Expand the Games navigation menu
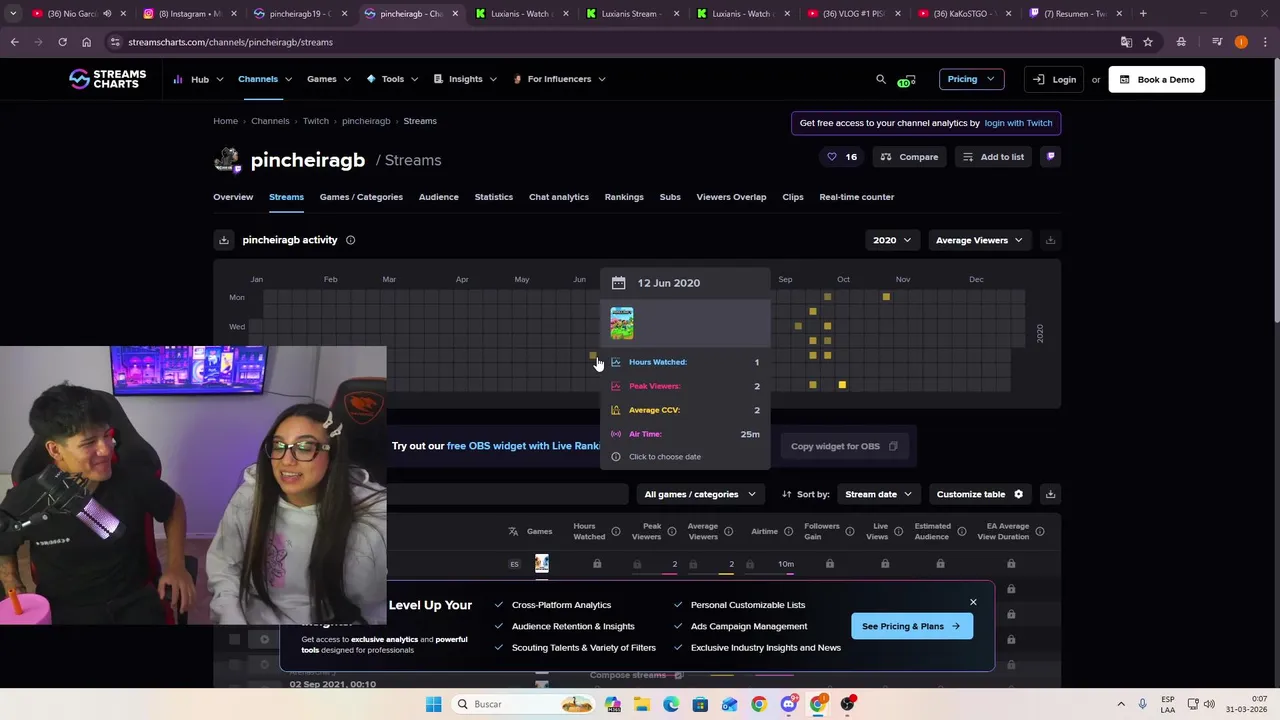The image size is (1280, 720). 329,79
